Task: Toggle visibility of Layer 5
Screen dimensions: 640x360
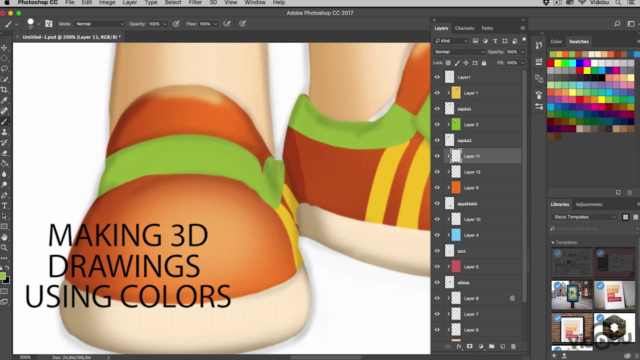Action: point(437,267)
